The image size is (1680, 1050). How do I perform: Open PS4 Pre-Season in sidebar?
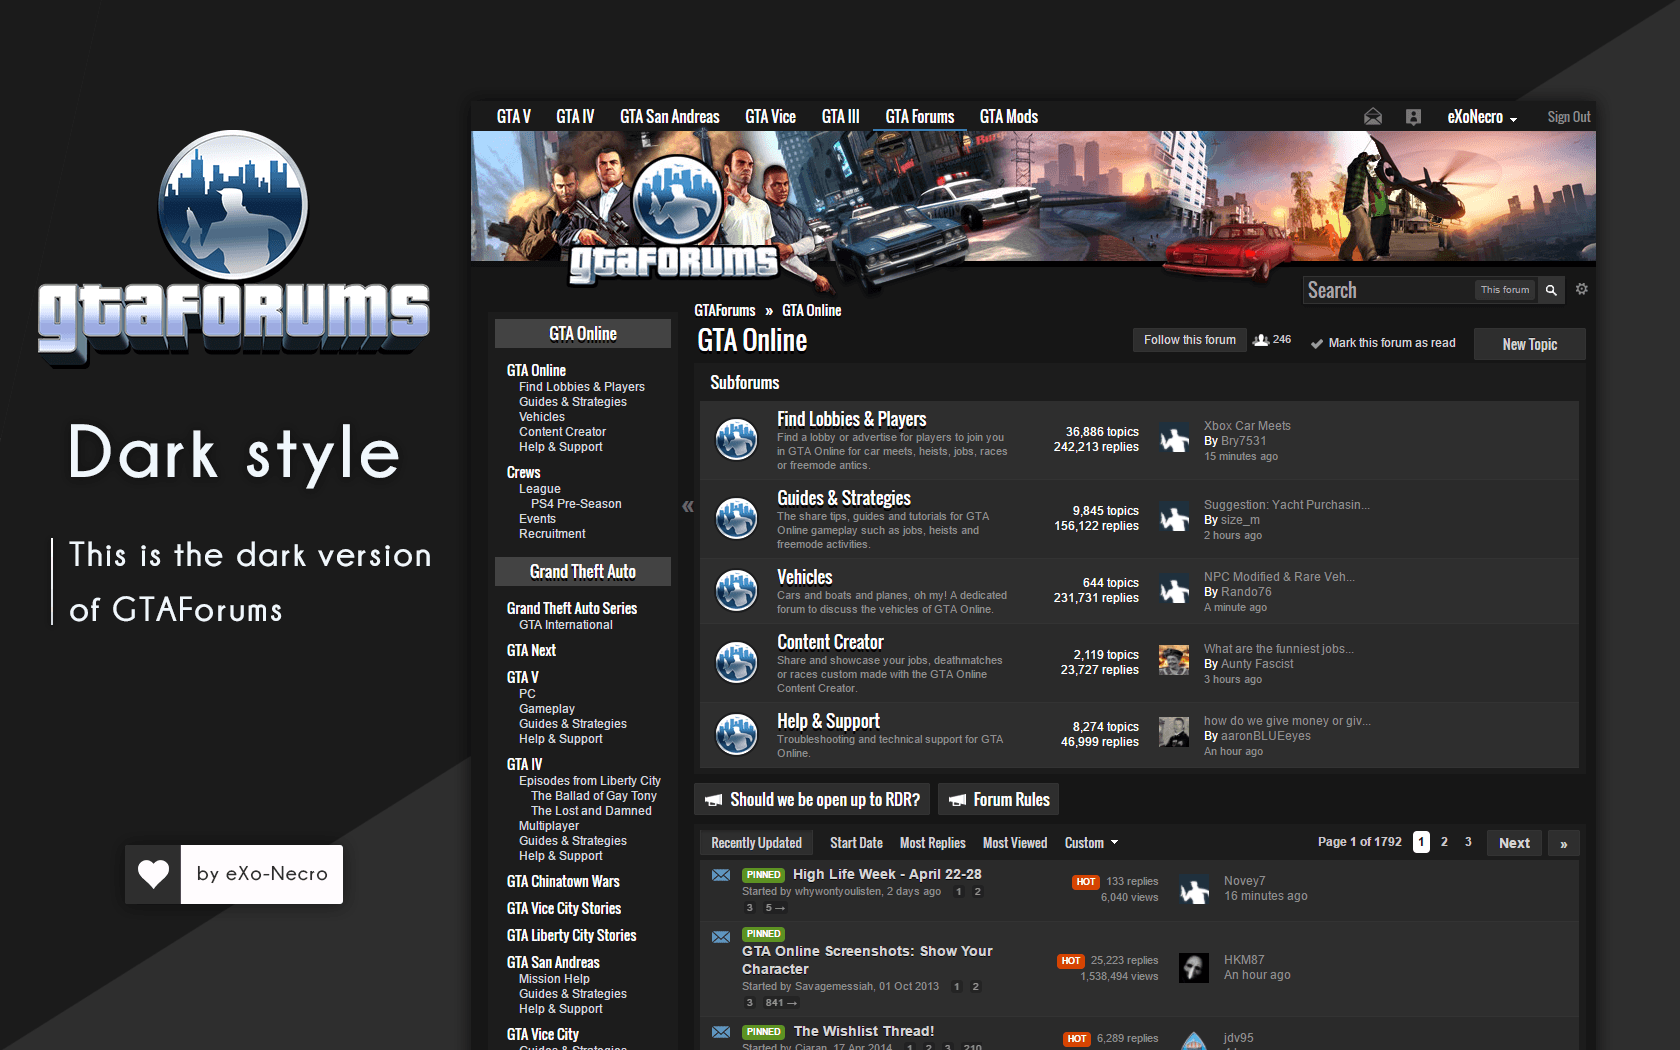(x=576, y=504)
